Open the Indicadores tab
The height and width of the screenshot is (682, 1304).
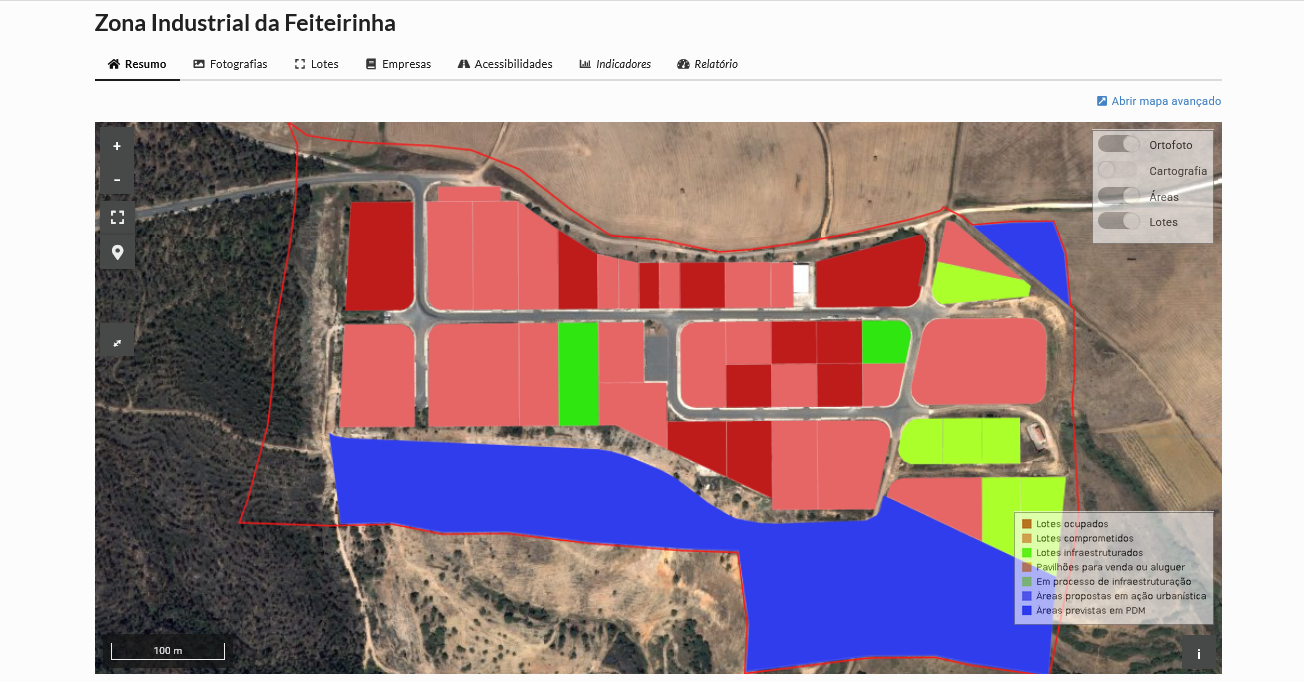(615, 64)
